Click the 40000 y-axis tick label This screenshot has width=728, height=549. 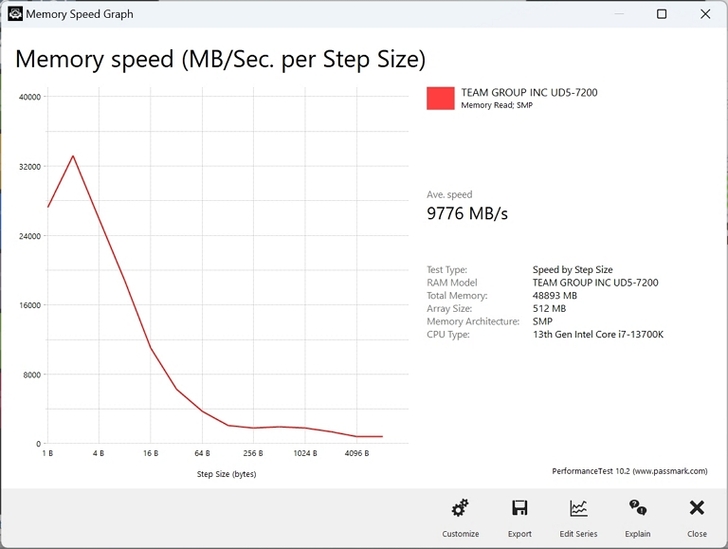pyautogui.click(x=30, y=97)
